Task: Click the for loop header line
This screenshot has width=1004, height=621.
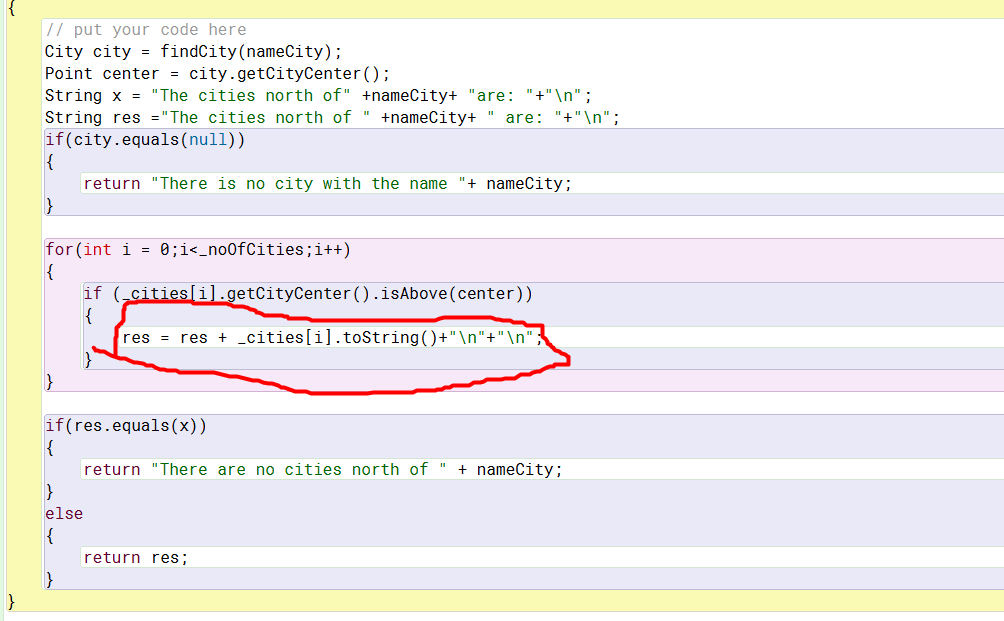Action: pos(198,250)
